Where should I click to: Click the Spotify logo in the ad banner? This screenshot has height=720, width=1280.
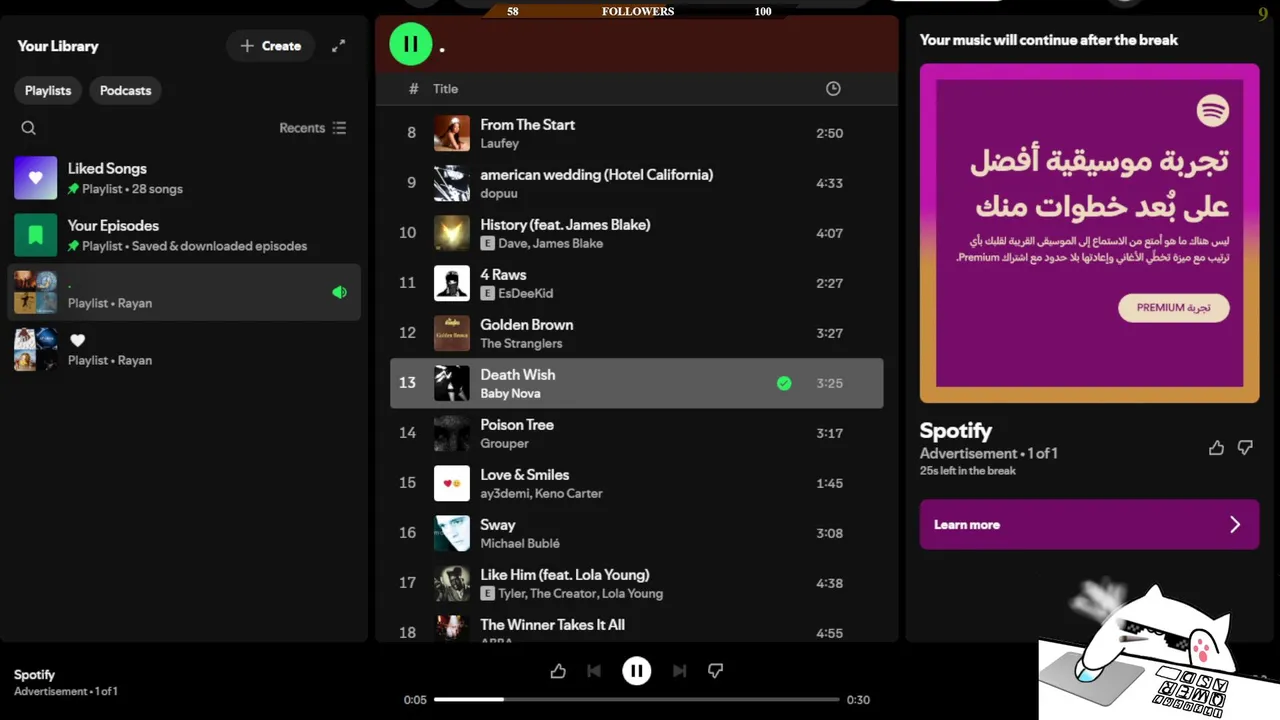(x=1213, y=110)
